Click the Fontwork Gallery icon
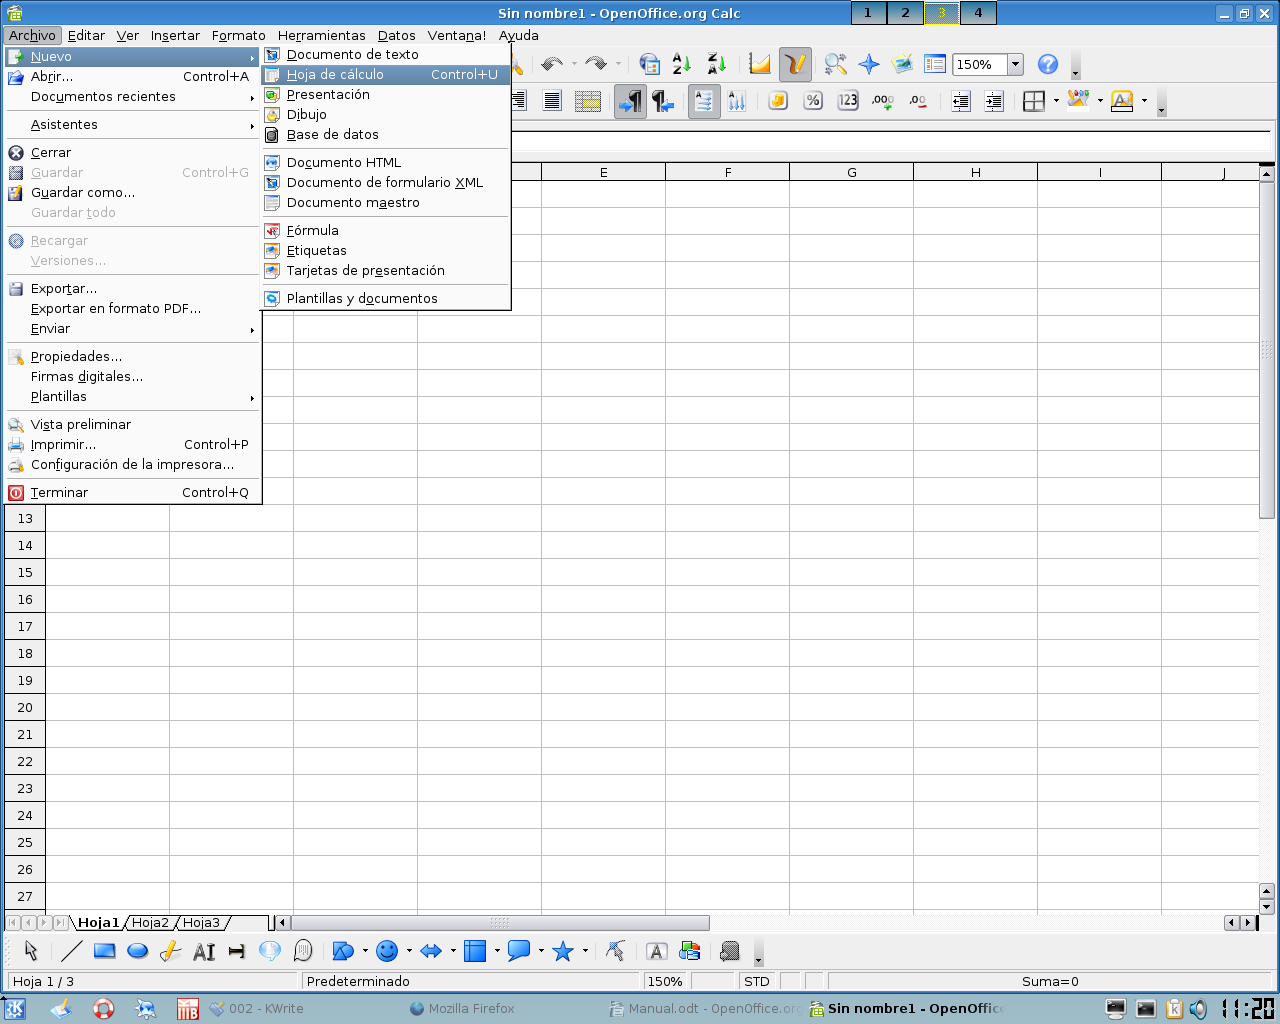This screenshot has height=1024, width=1280. [x=656, y=951]
